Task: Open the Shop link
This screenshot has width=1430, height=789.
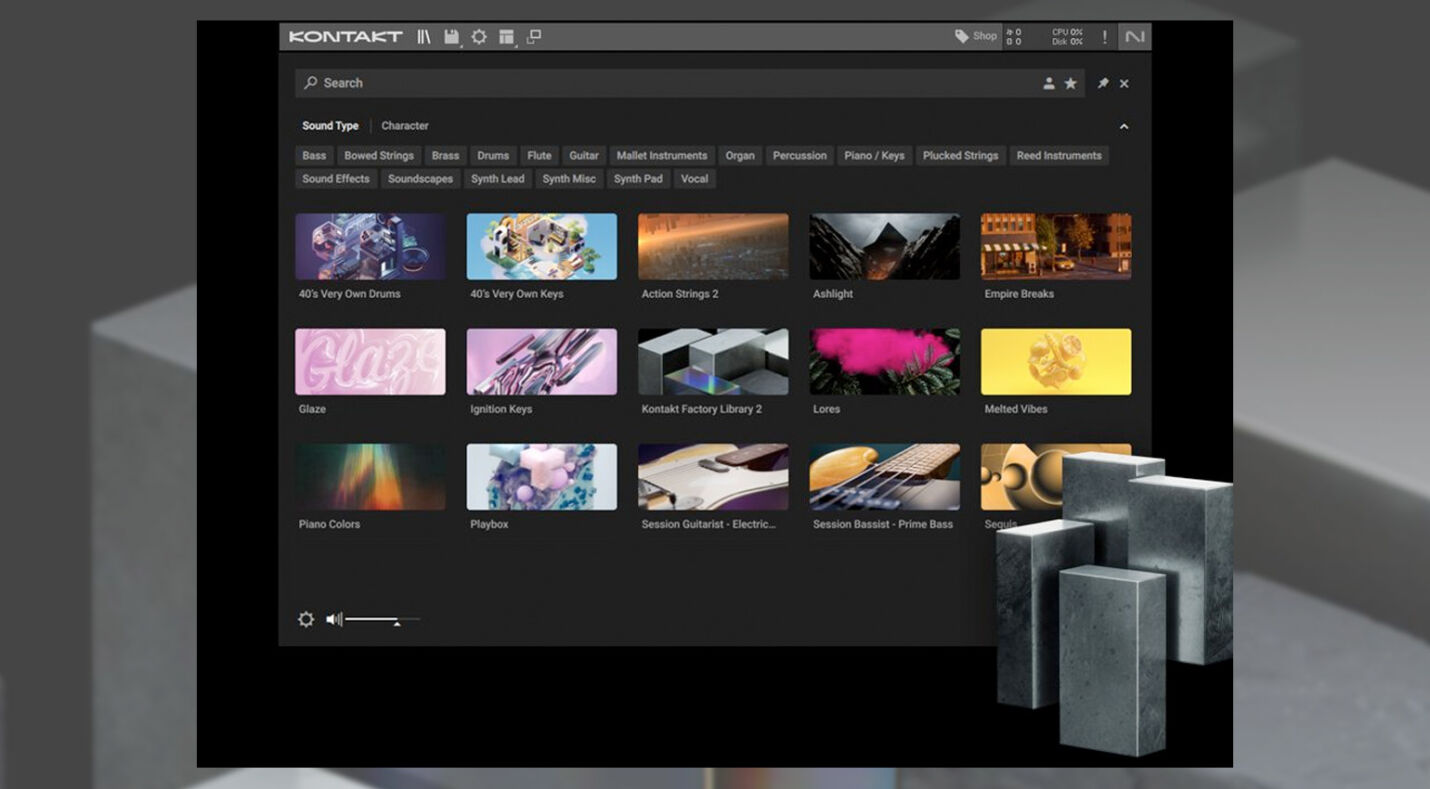Action: coord(976,36)
